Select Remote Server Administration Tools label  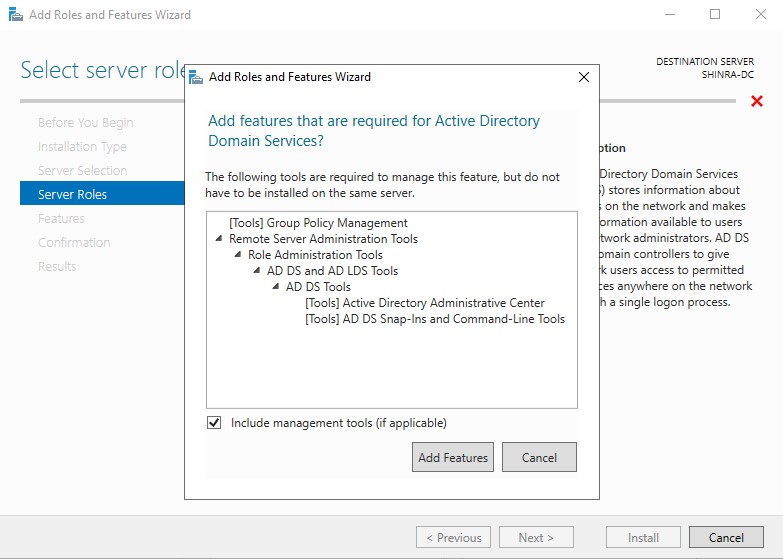(323, 239)
